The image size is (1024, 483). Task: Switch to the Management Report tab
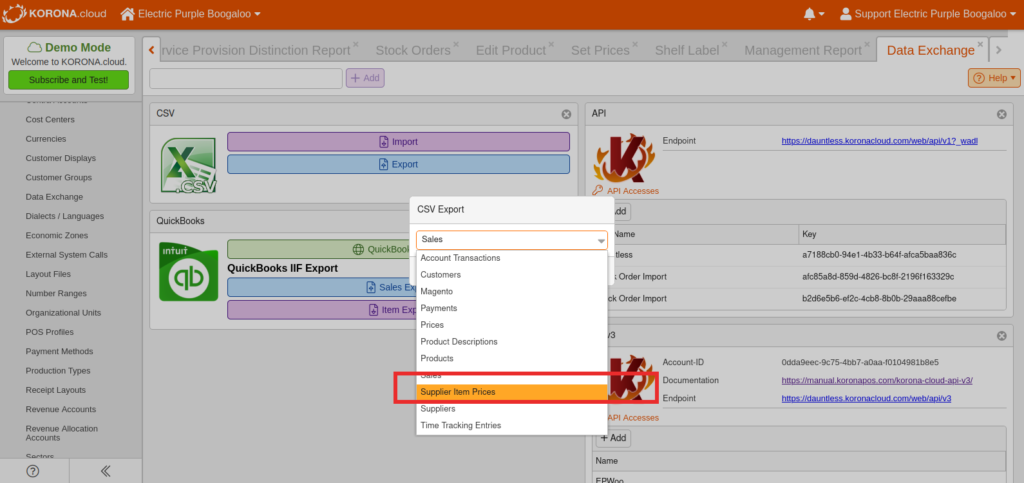(803, 50)
